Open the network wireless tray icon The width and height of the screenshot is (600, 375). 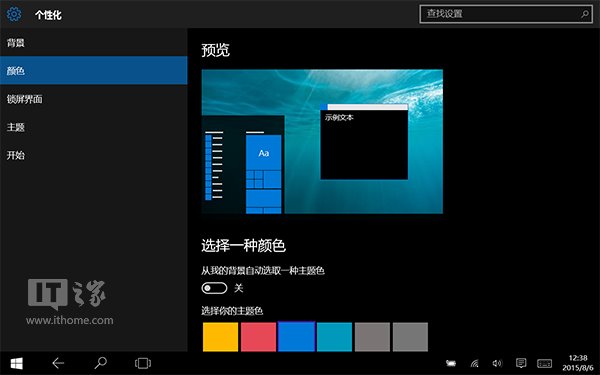[474, 363]
